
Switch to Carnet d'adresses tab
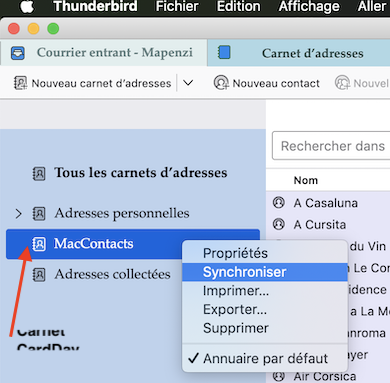(299, 53)
